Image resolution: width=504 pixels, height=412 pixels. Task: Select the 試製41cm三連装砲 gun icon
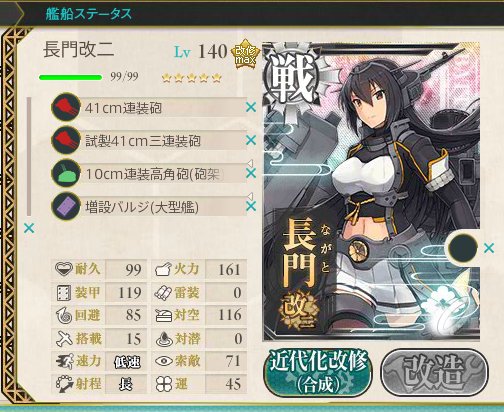coord(66,140)
